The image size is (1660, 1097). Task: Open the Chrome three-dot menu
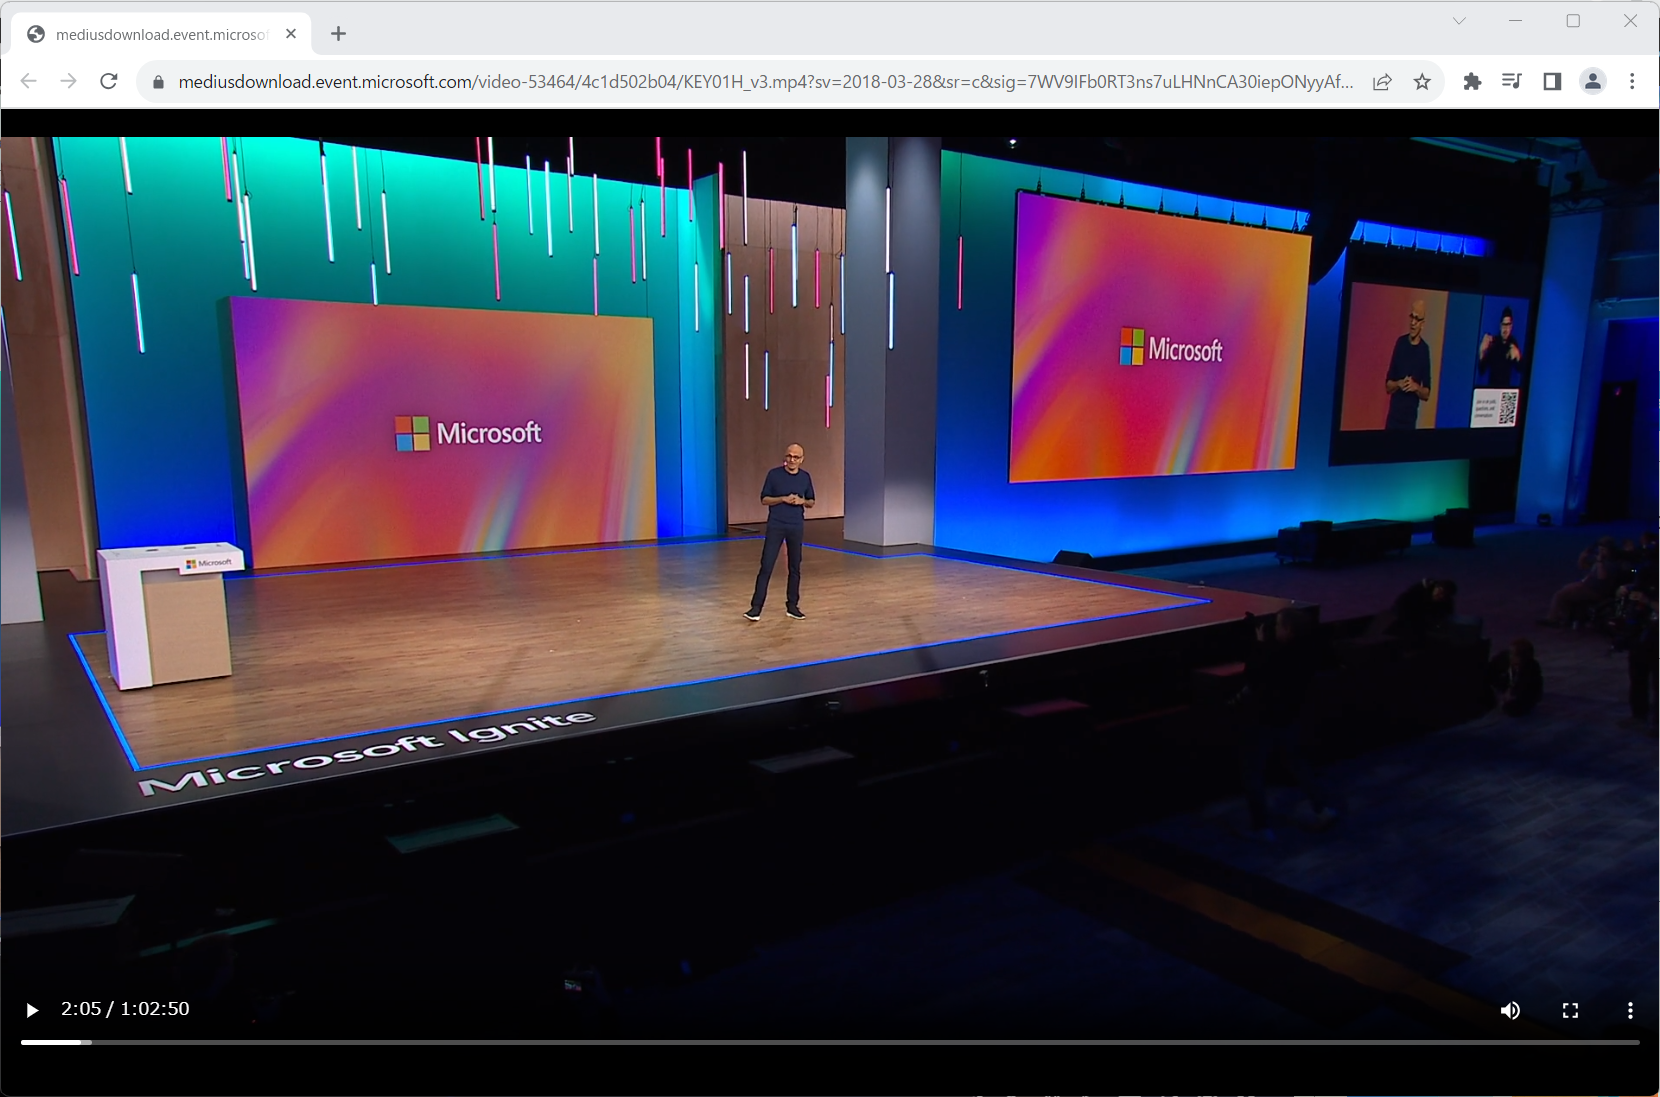click(x=1632, y=82)
